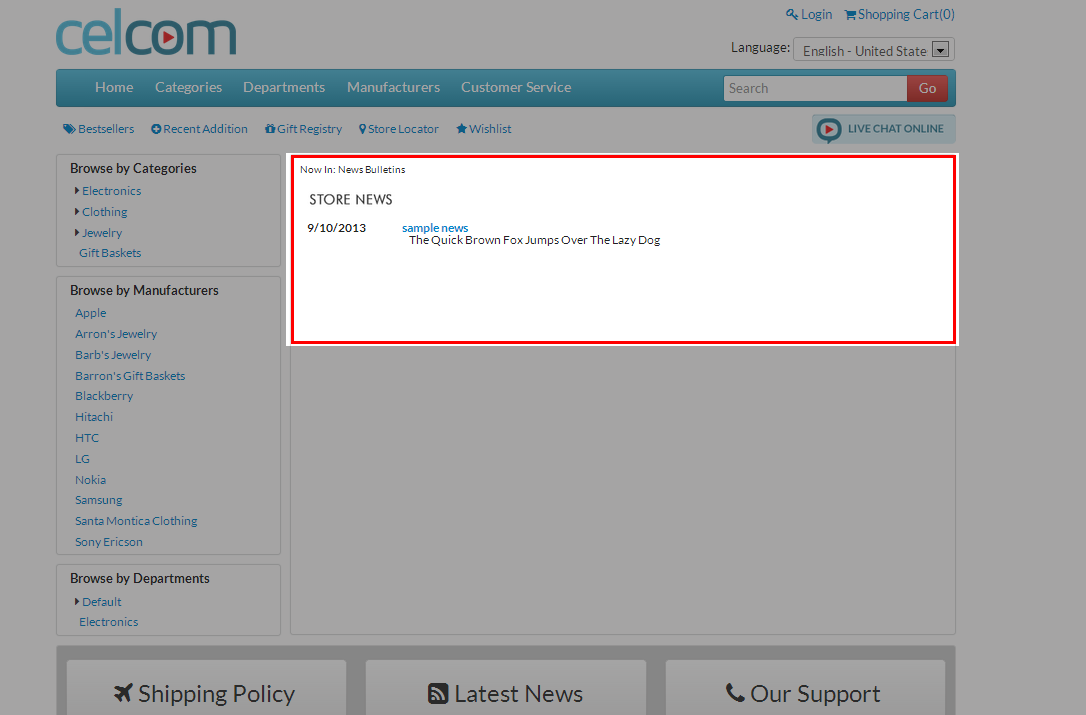Open the Manufacturers menu
Screen dimensions: 1086x715
(393, 87)
